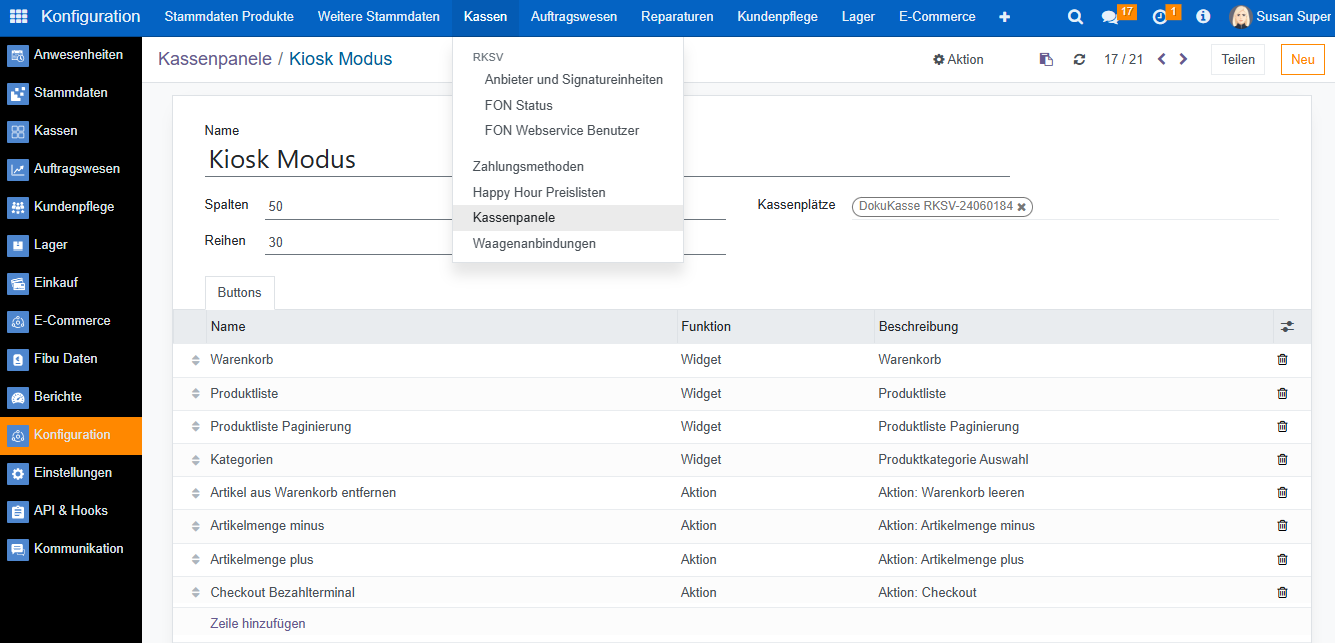The width and height of the screenshot is (1335, 643).
Task: Click the refresh icon
Action: (x=1079, y=60)
